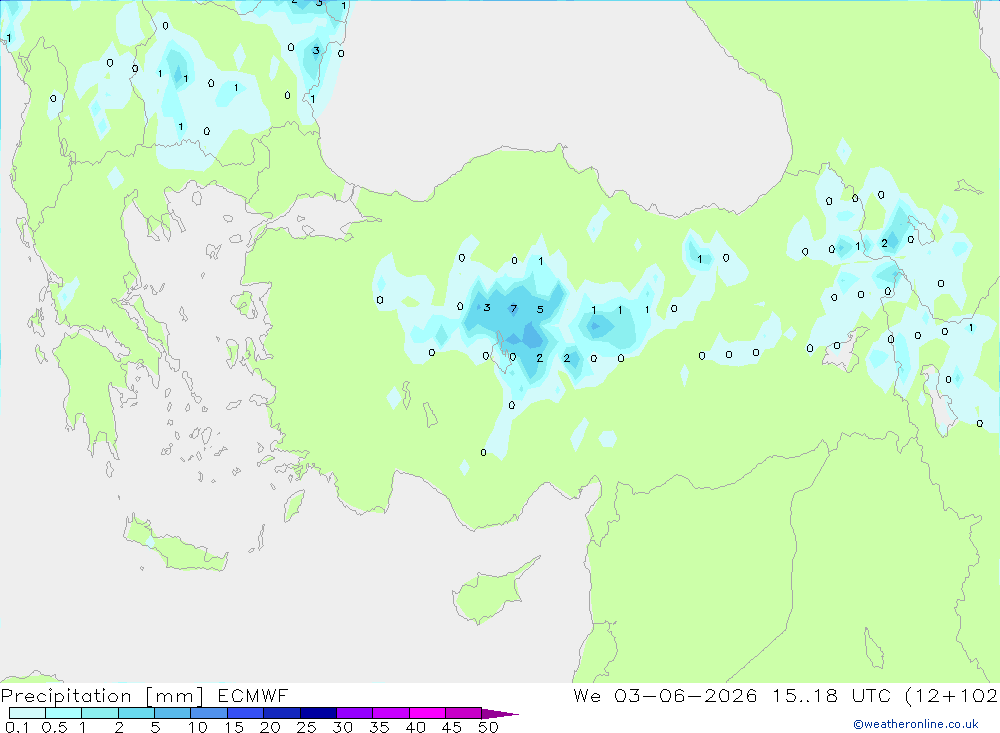Viewport: 1000px width, 733px height.
Task: Click the '(12+102' forecast offset text
Action: click(952, 696)
